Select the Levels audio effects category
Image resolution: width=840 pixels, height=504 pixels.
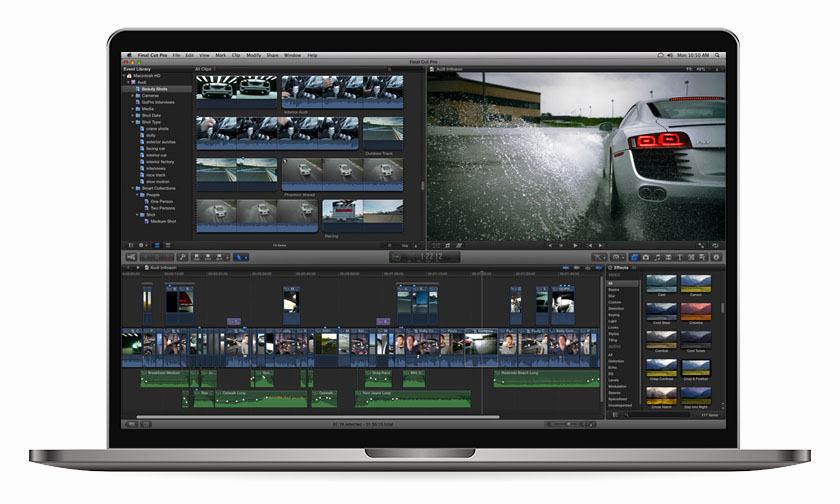point(614,380)
